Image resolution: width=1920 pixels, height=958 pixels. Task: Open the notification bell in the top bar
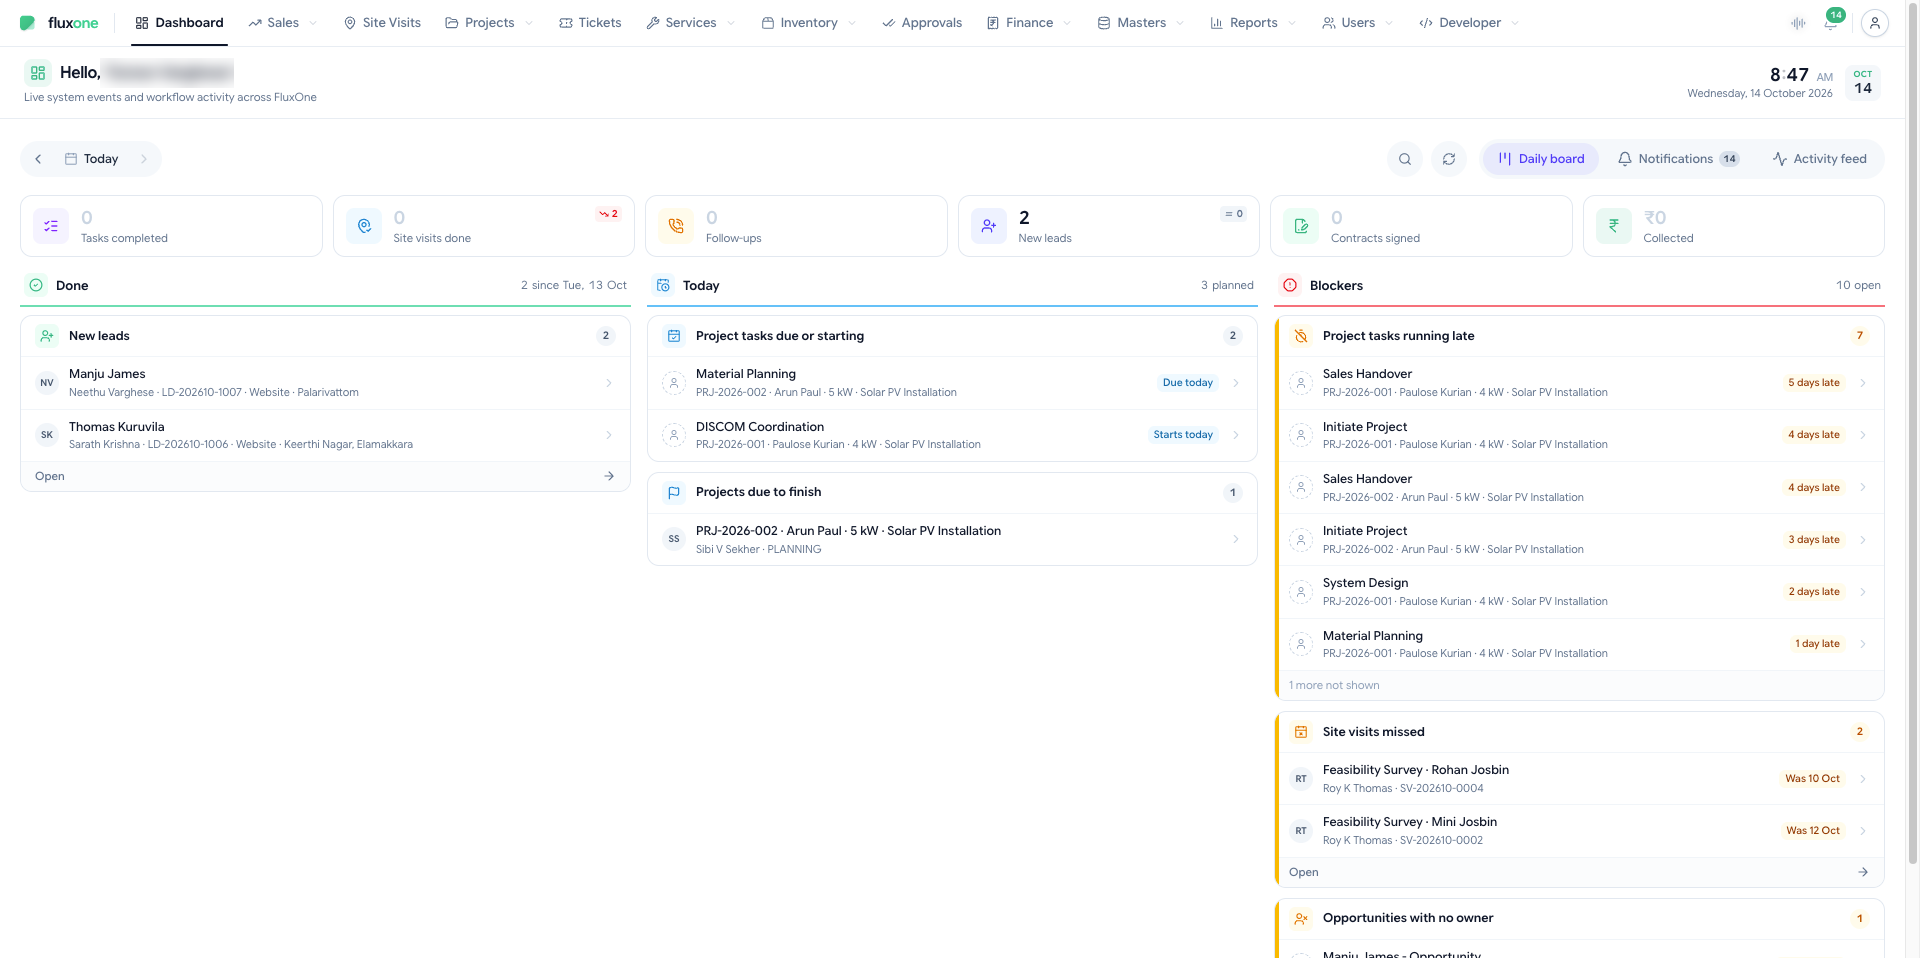coord(1830,23)
